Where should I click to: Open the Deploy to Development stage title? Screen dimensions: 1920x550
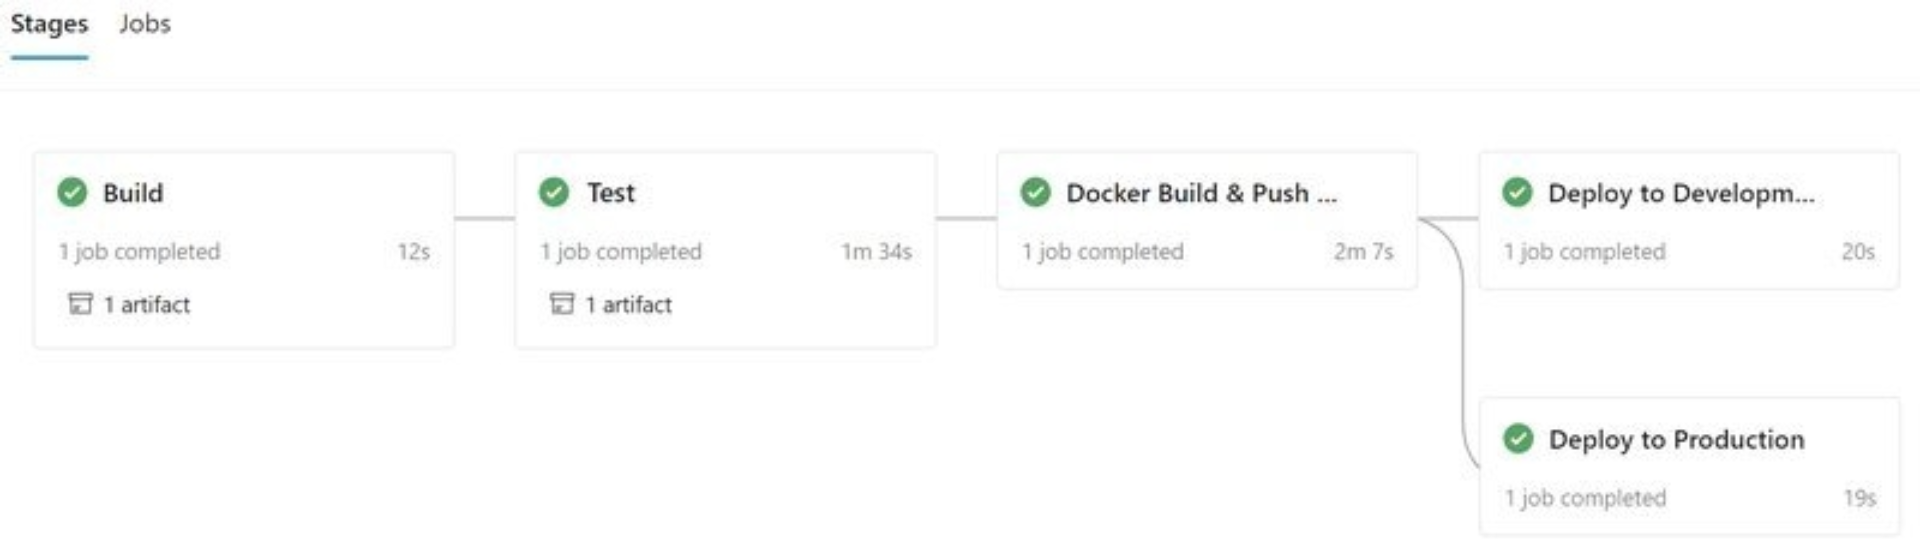(x=1680, y=193)
